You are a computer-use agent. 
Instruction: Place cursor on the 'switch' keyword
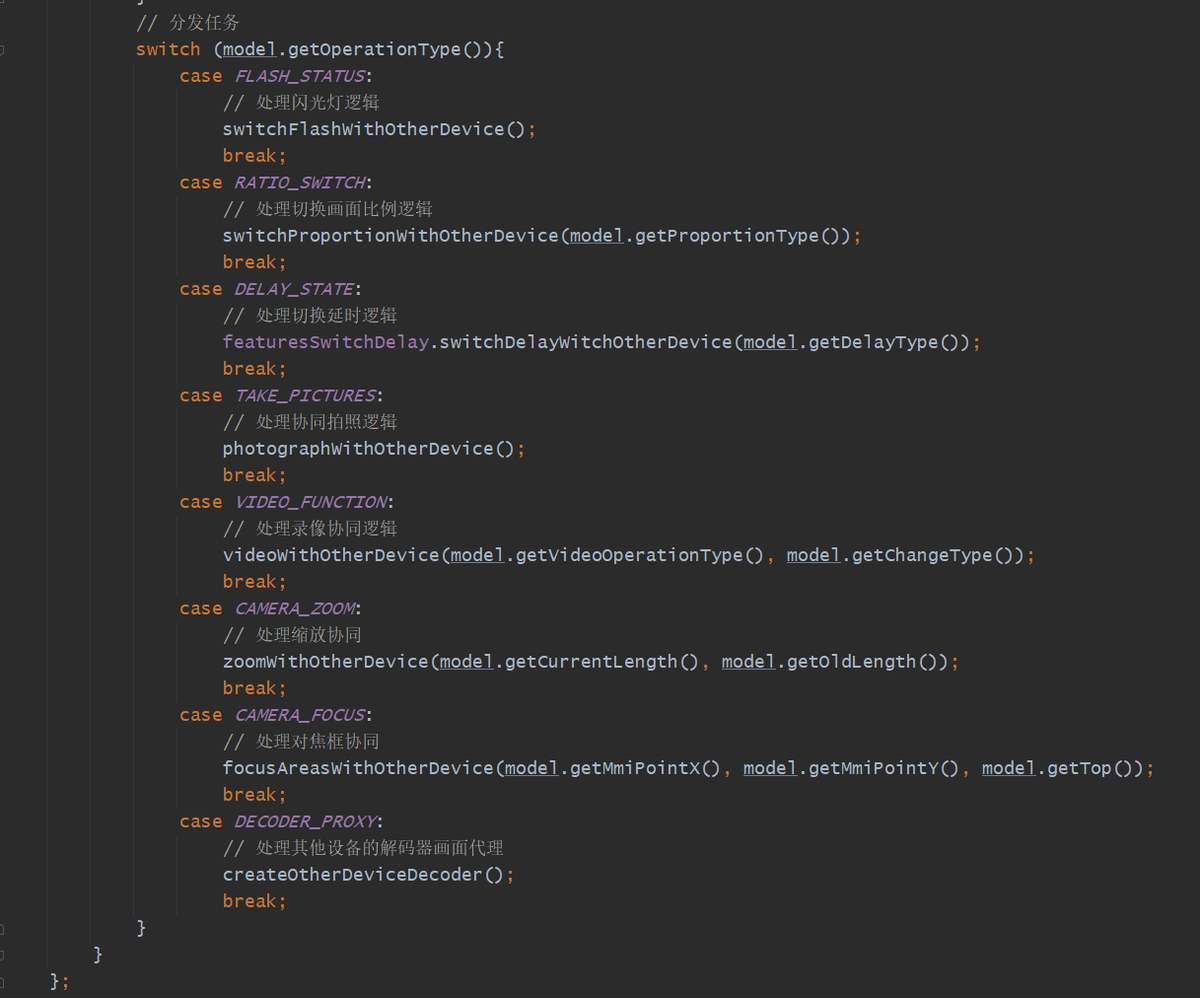tap(168, 49)
